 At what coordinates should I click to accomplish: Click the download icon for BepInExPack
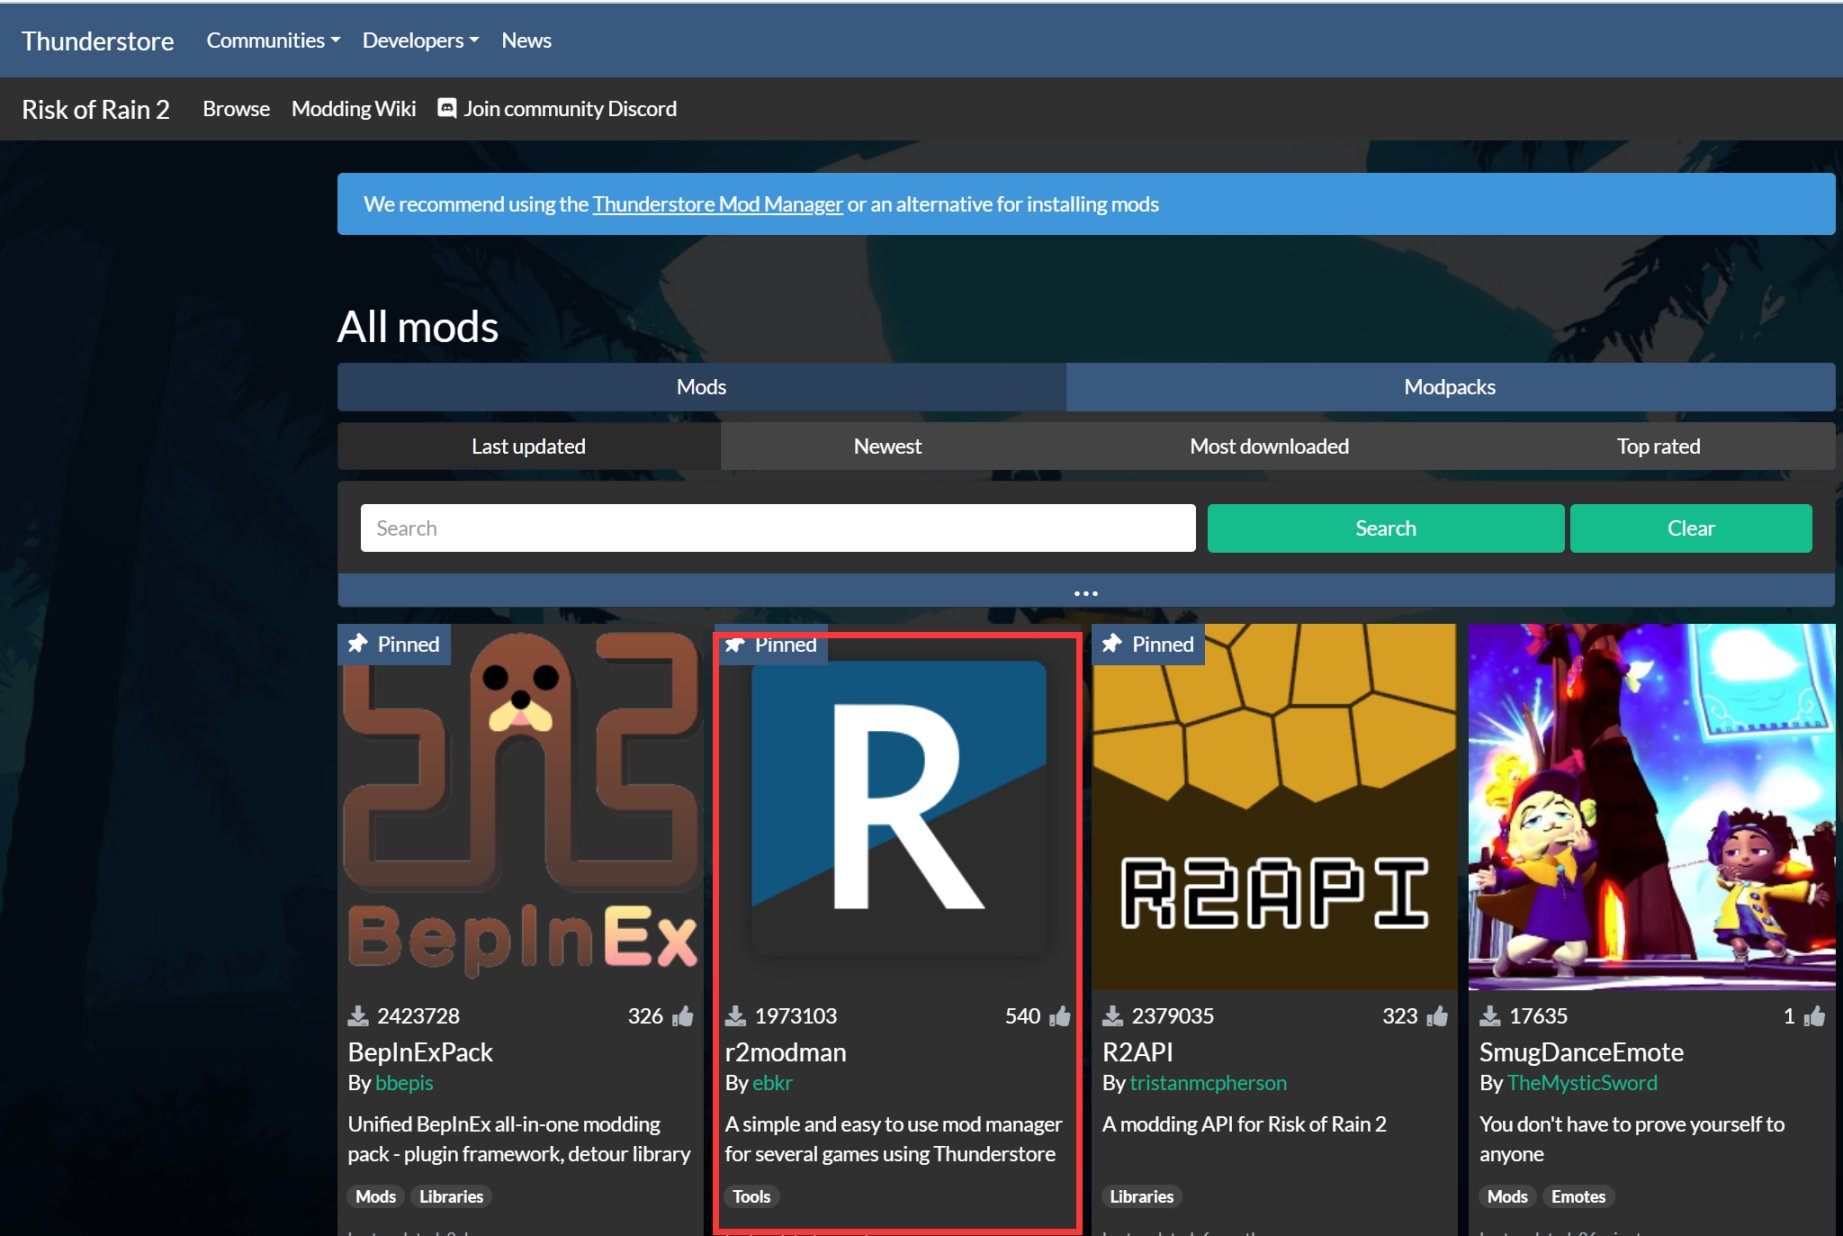pyautogui.click(x=358, y=1016)
